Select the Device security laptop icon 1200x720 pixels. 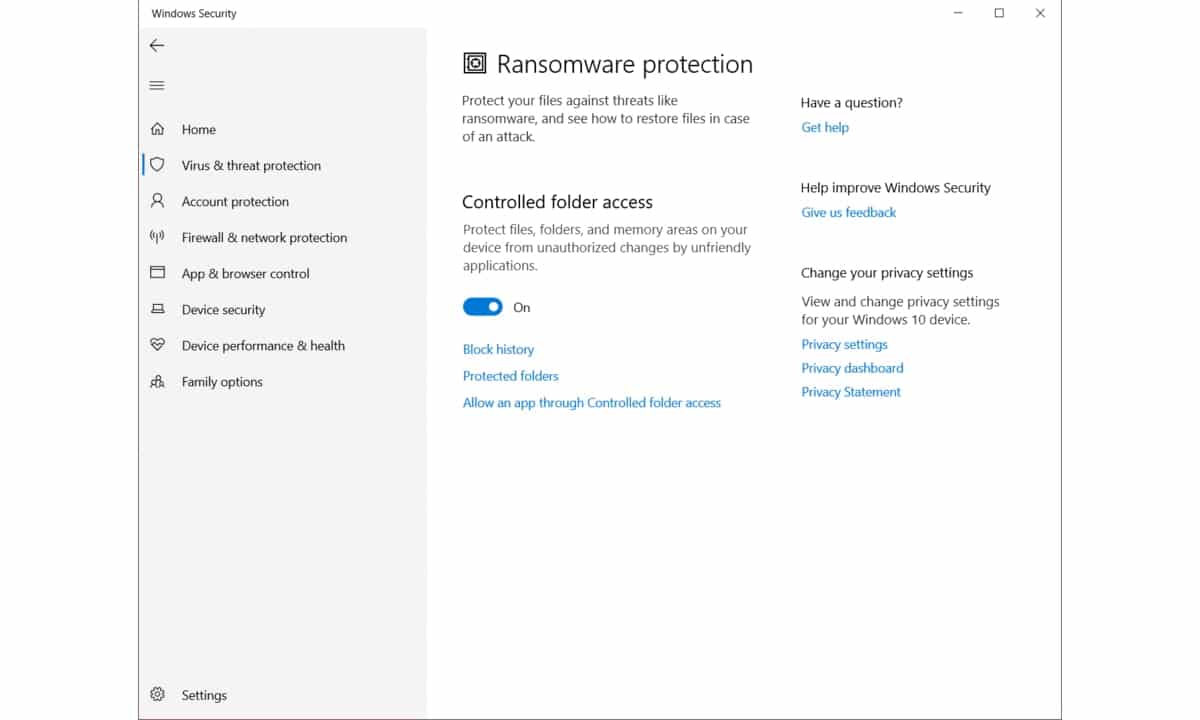click(x=157, y=309)
